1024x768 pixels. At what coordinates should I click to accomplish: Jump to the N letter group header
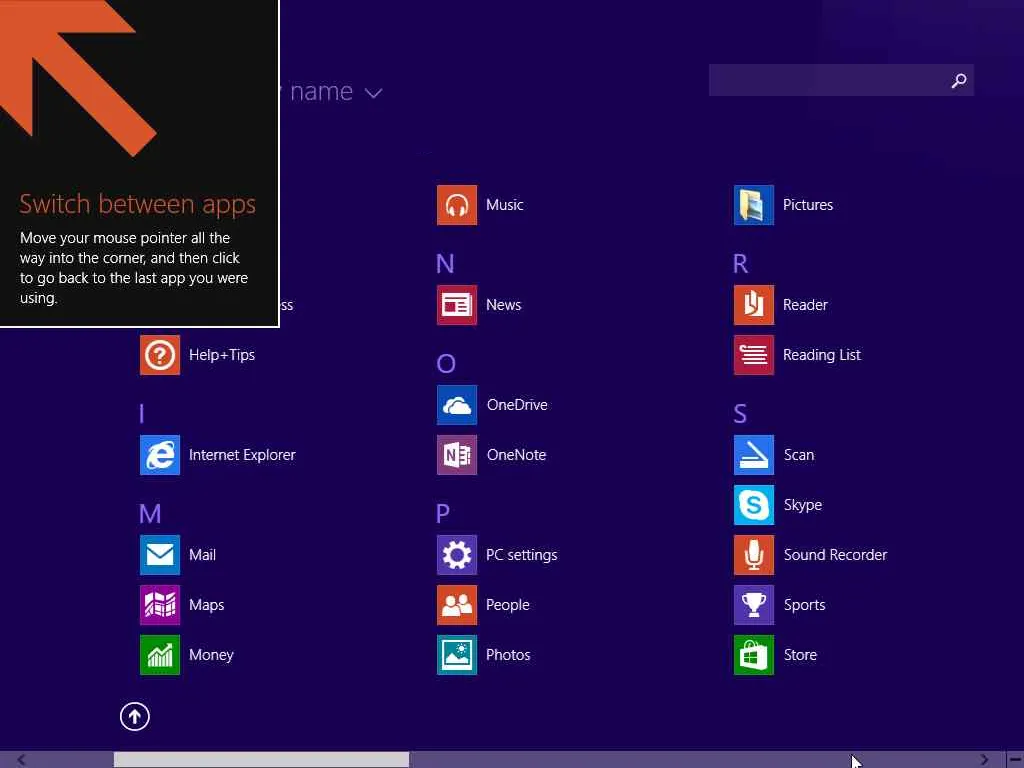pos(445,264)
